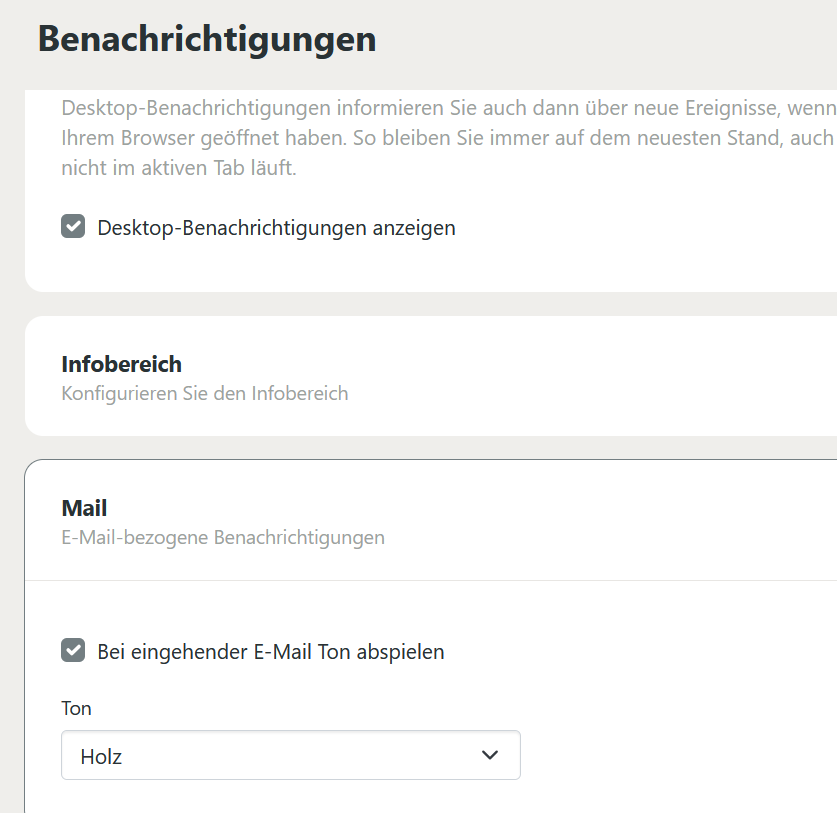Image resolution: width=837 pixels, height=813 pixels.
Task: Uncheck the Desktop-Benachrichtigungen anzeigen checkbox
Action: (x=73, y=227)
